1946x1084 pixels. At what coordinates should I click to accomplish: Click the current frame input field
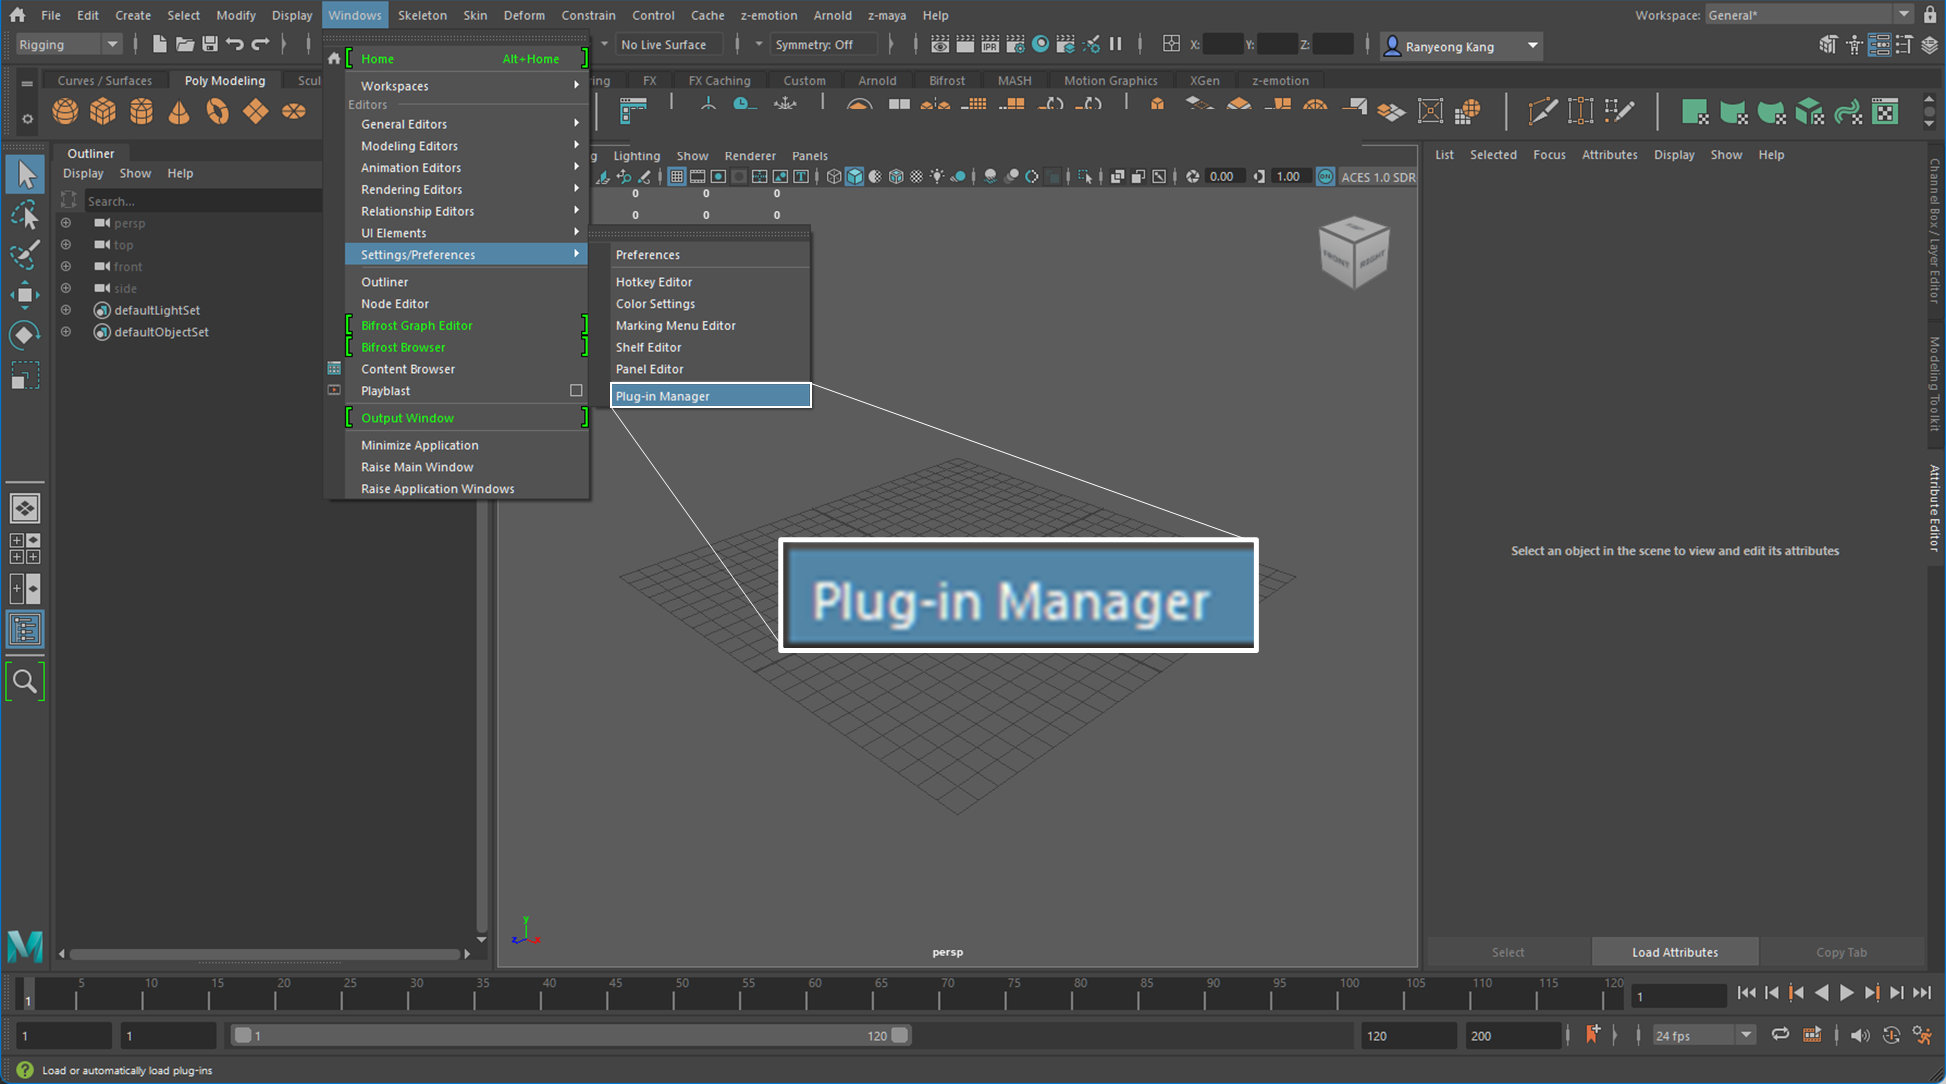1679,996
